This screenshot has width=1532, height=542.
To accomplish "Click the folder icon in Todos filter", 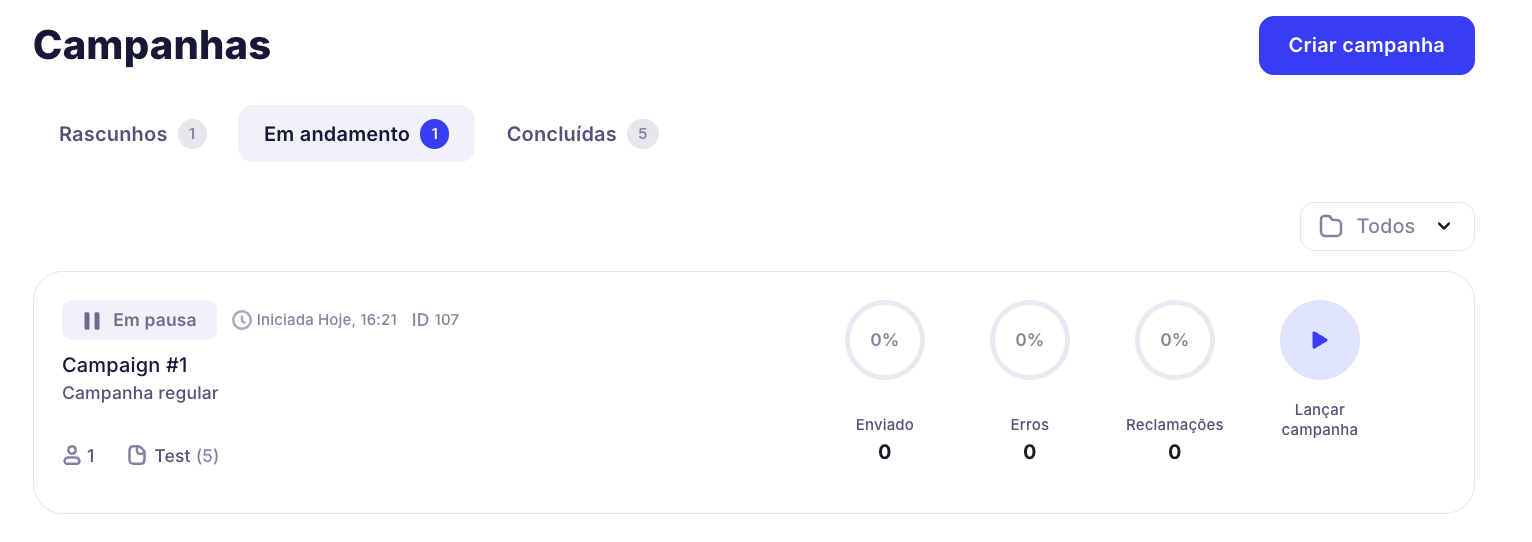I will click(1331, 226).
